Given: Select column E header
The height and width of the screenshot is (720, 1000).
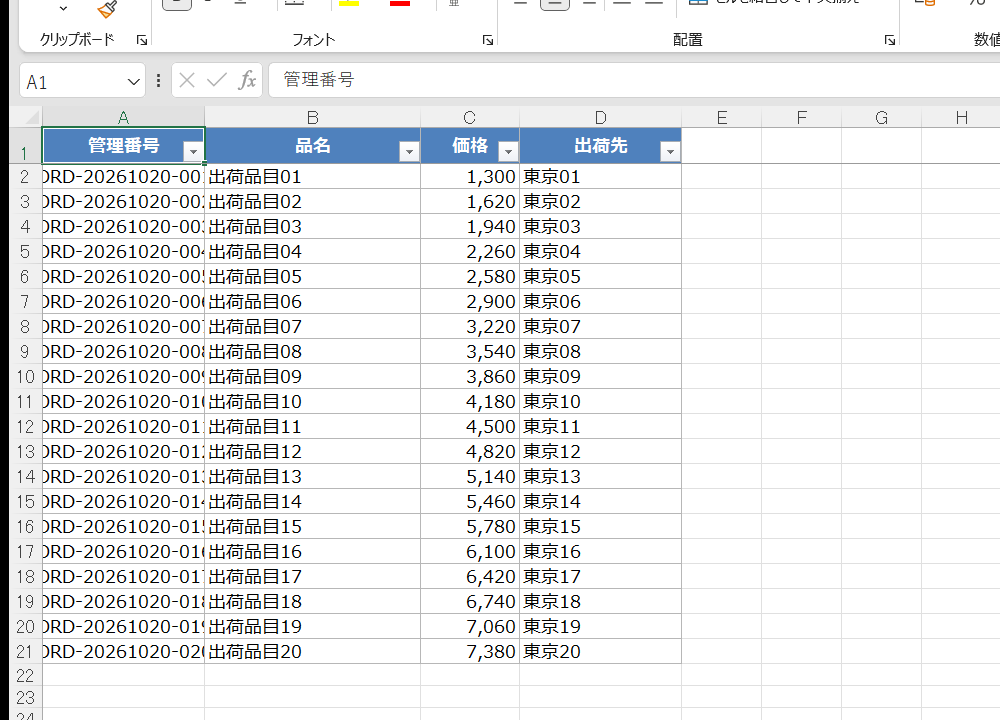Looking at the screenshot, I should (x=721, y=117).
